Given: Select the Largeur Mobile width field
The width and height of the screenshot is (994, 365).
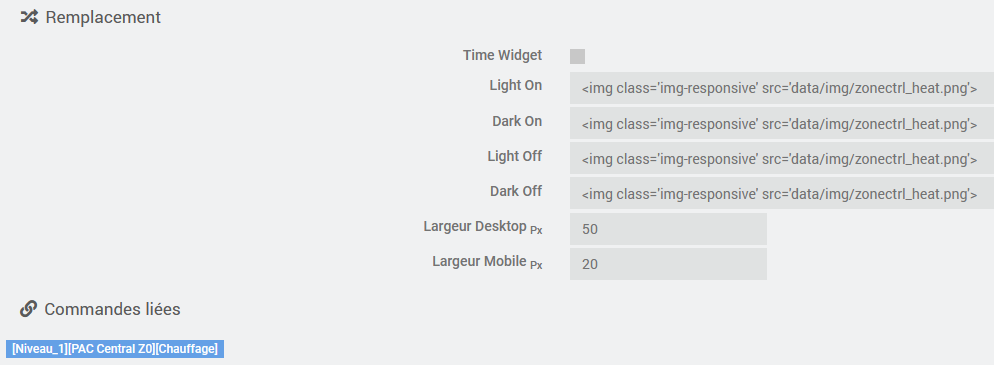Looking at the screenshot, I should pyautogui.click(x=668, y=264).
